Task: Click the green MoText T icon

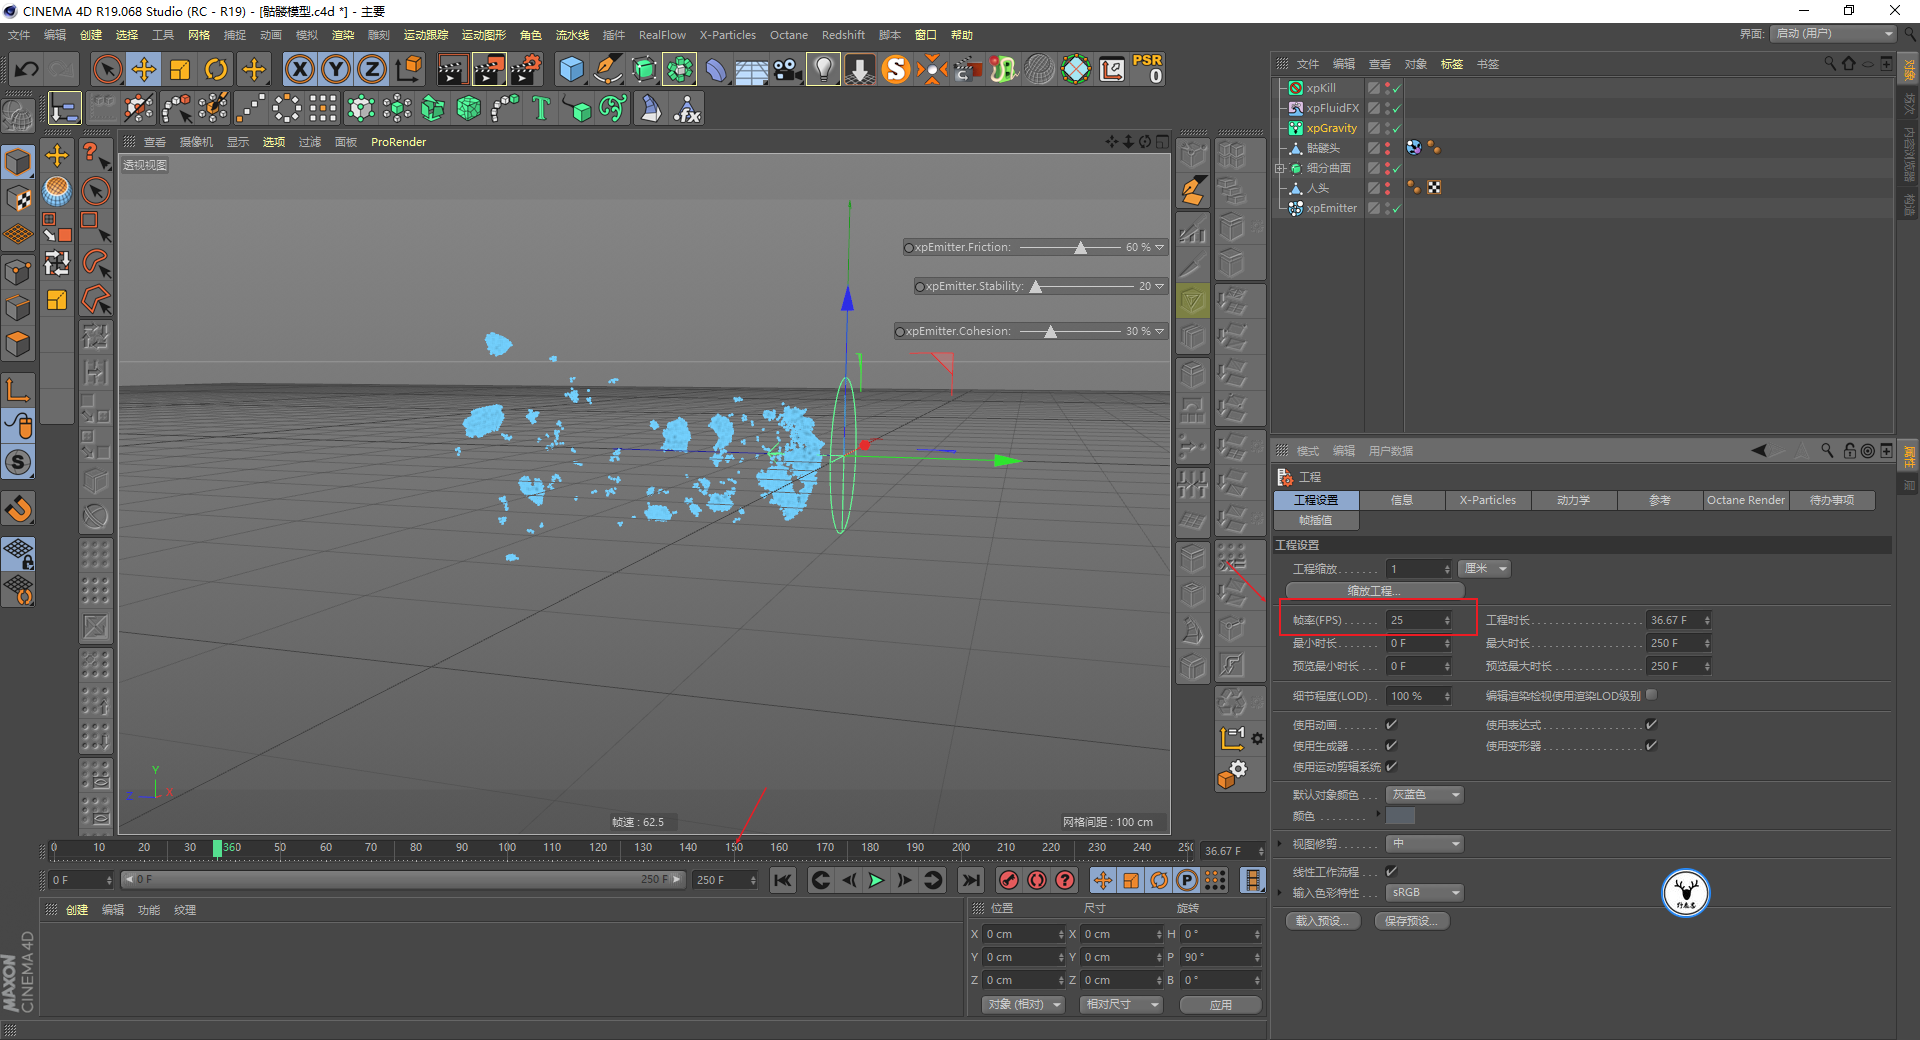Action: point(541,108)
